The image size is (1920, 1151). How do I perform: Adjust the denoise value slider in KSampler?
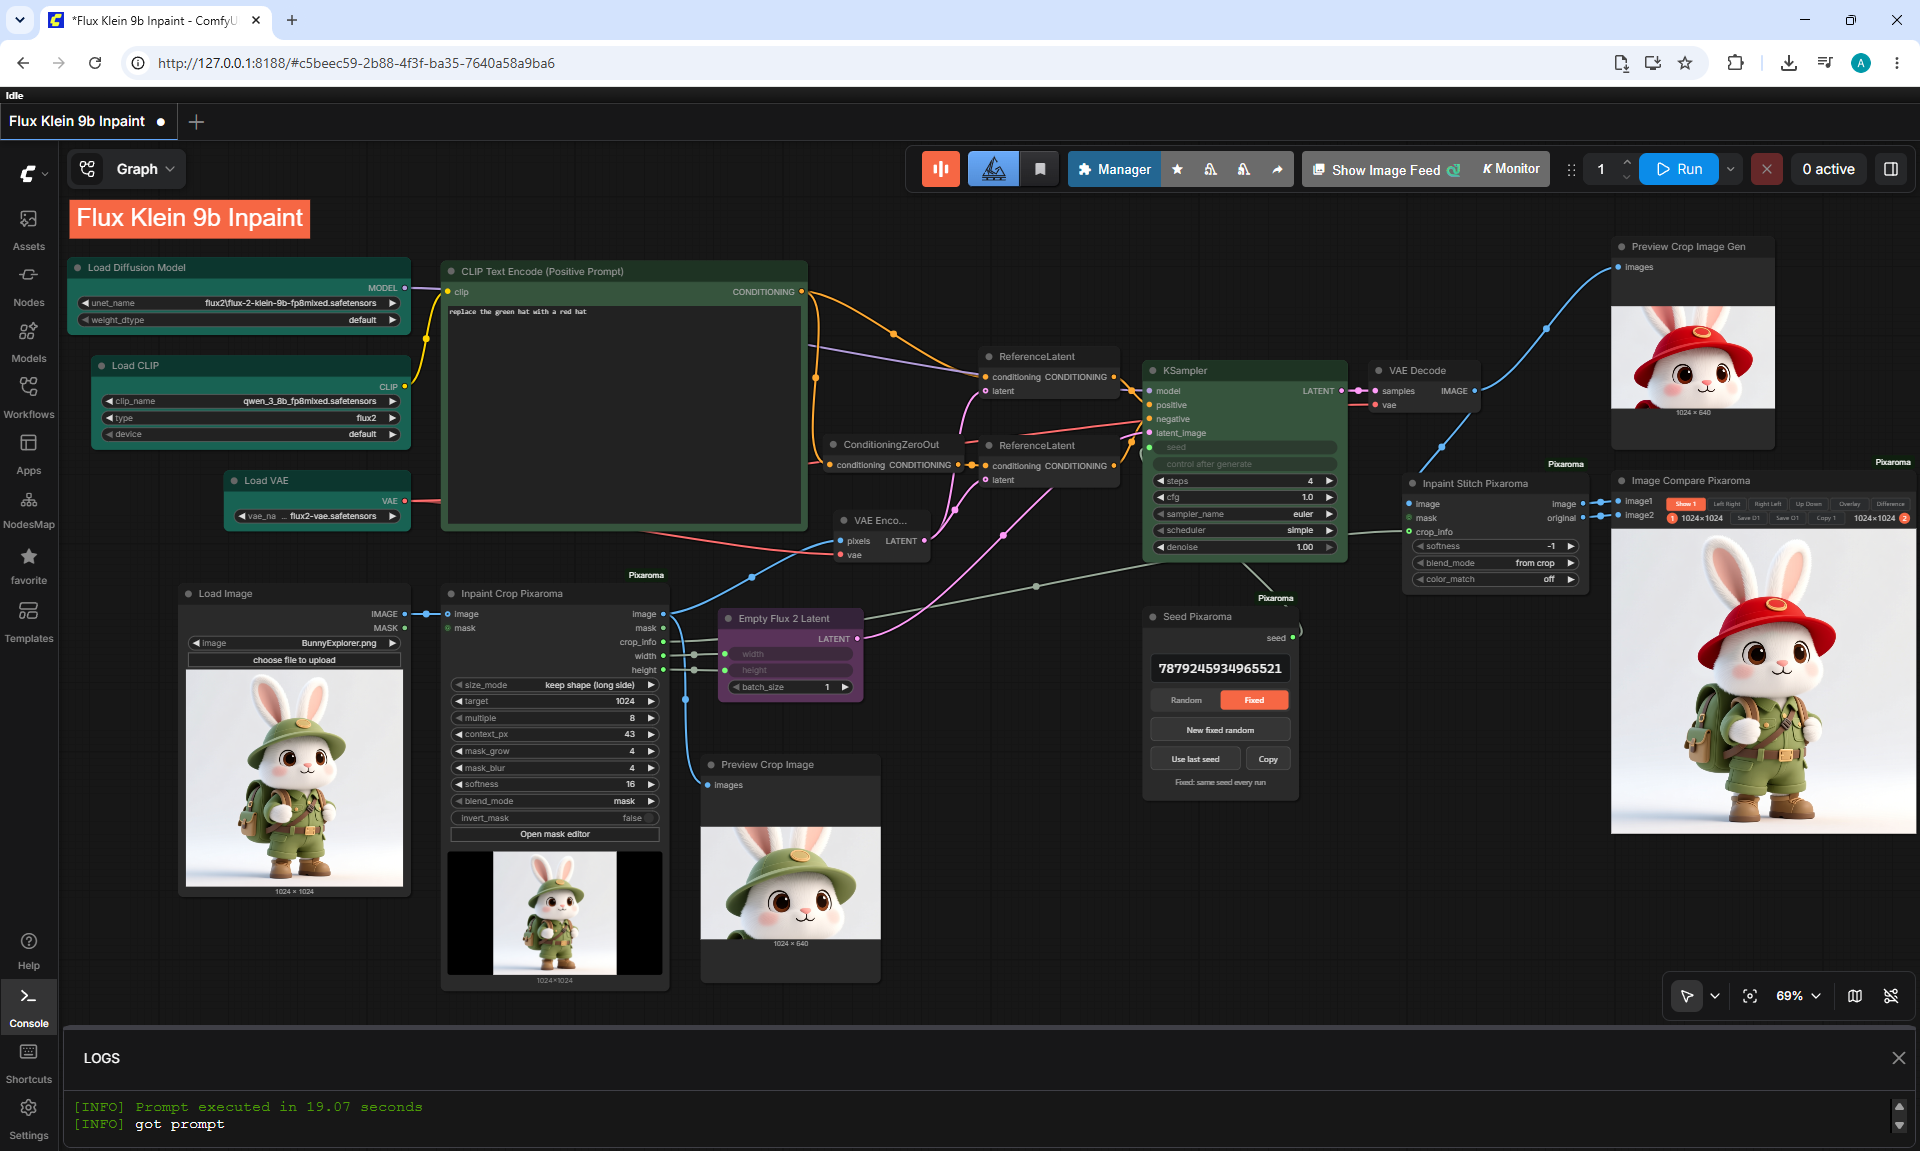point(1245,547)
